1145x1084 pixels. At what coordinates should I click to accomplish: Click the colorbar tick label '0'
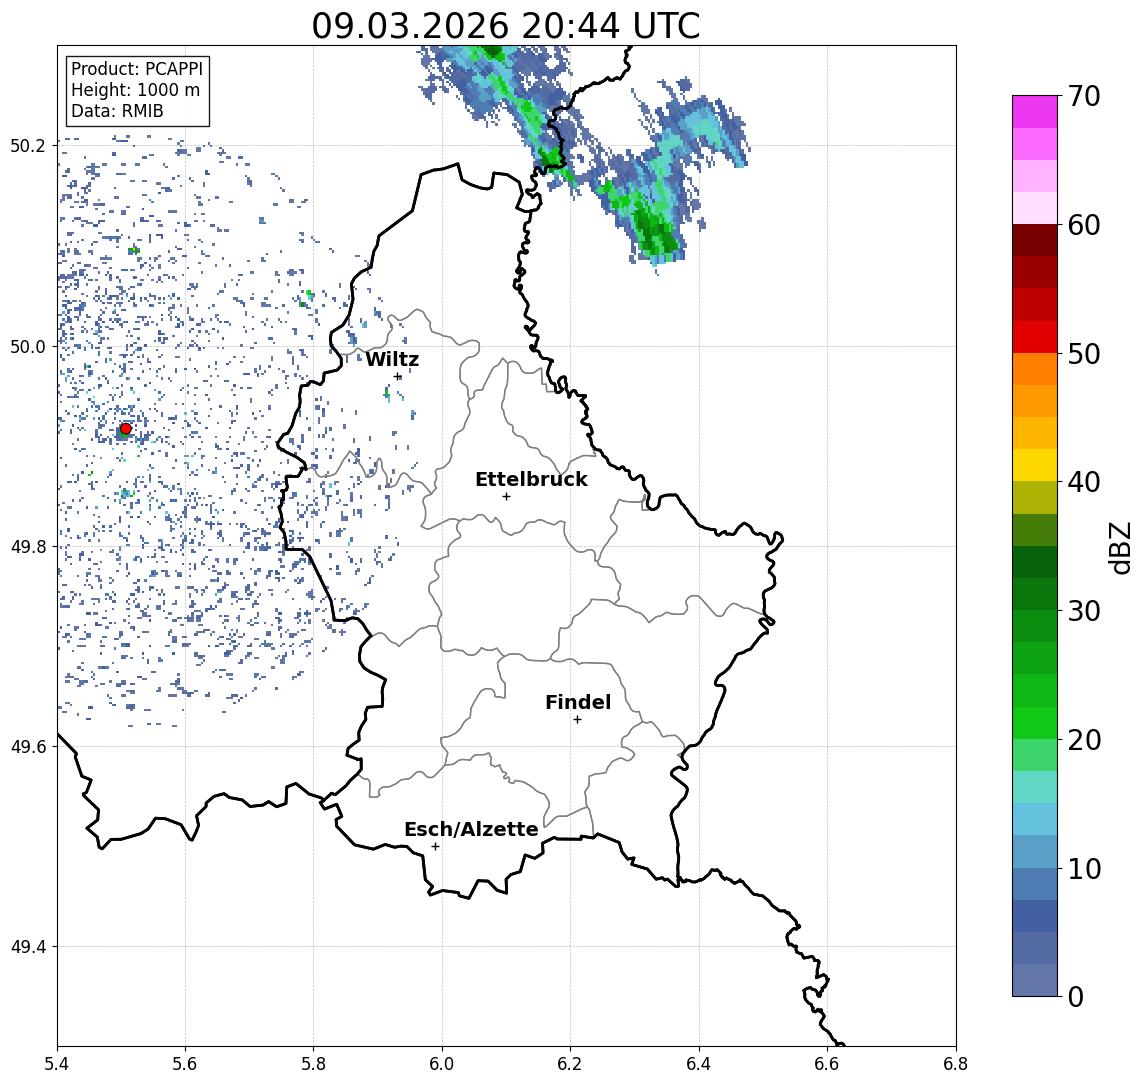(x=1076, y=996)
